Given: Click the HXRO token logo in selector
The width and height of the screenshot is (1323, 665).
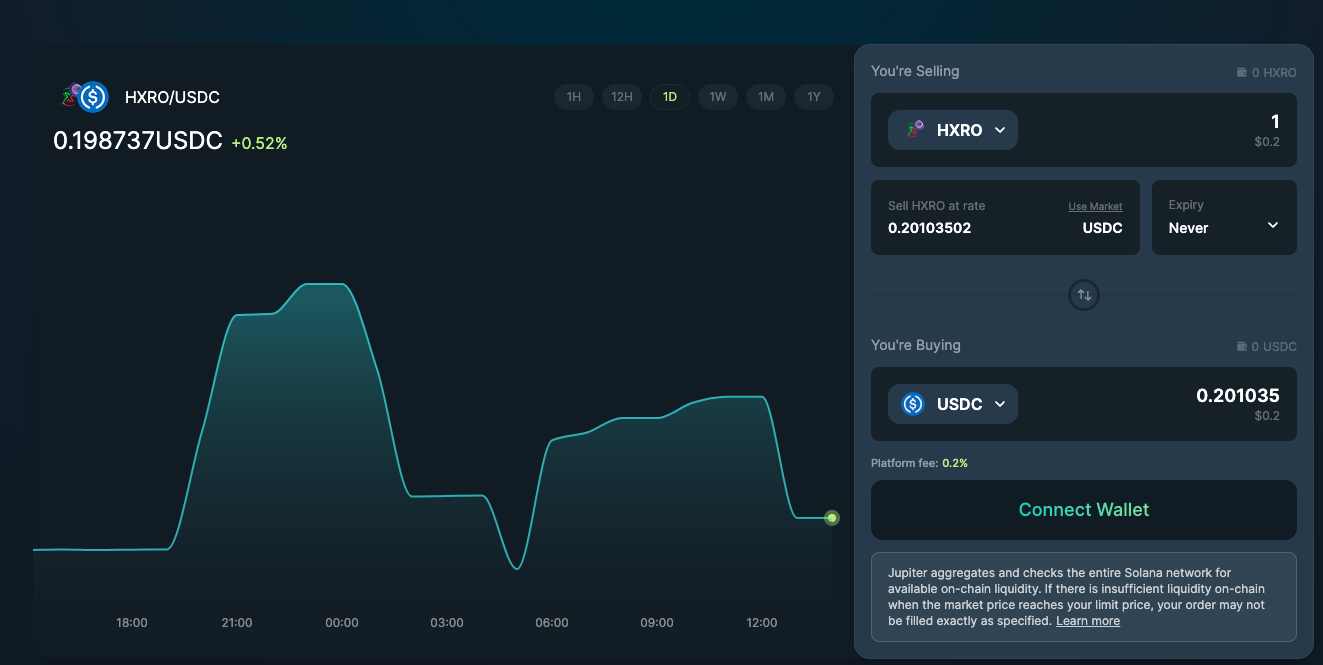Looking at the screenshot, I should point(914,130).
